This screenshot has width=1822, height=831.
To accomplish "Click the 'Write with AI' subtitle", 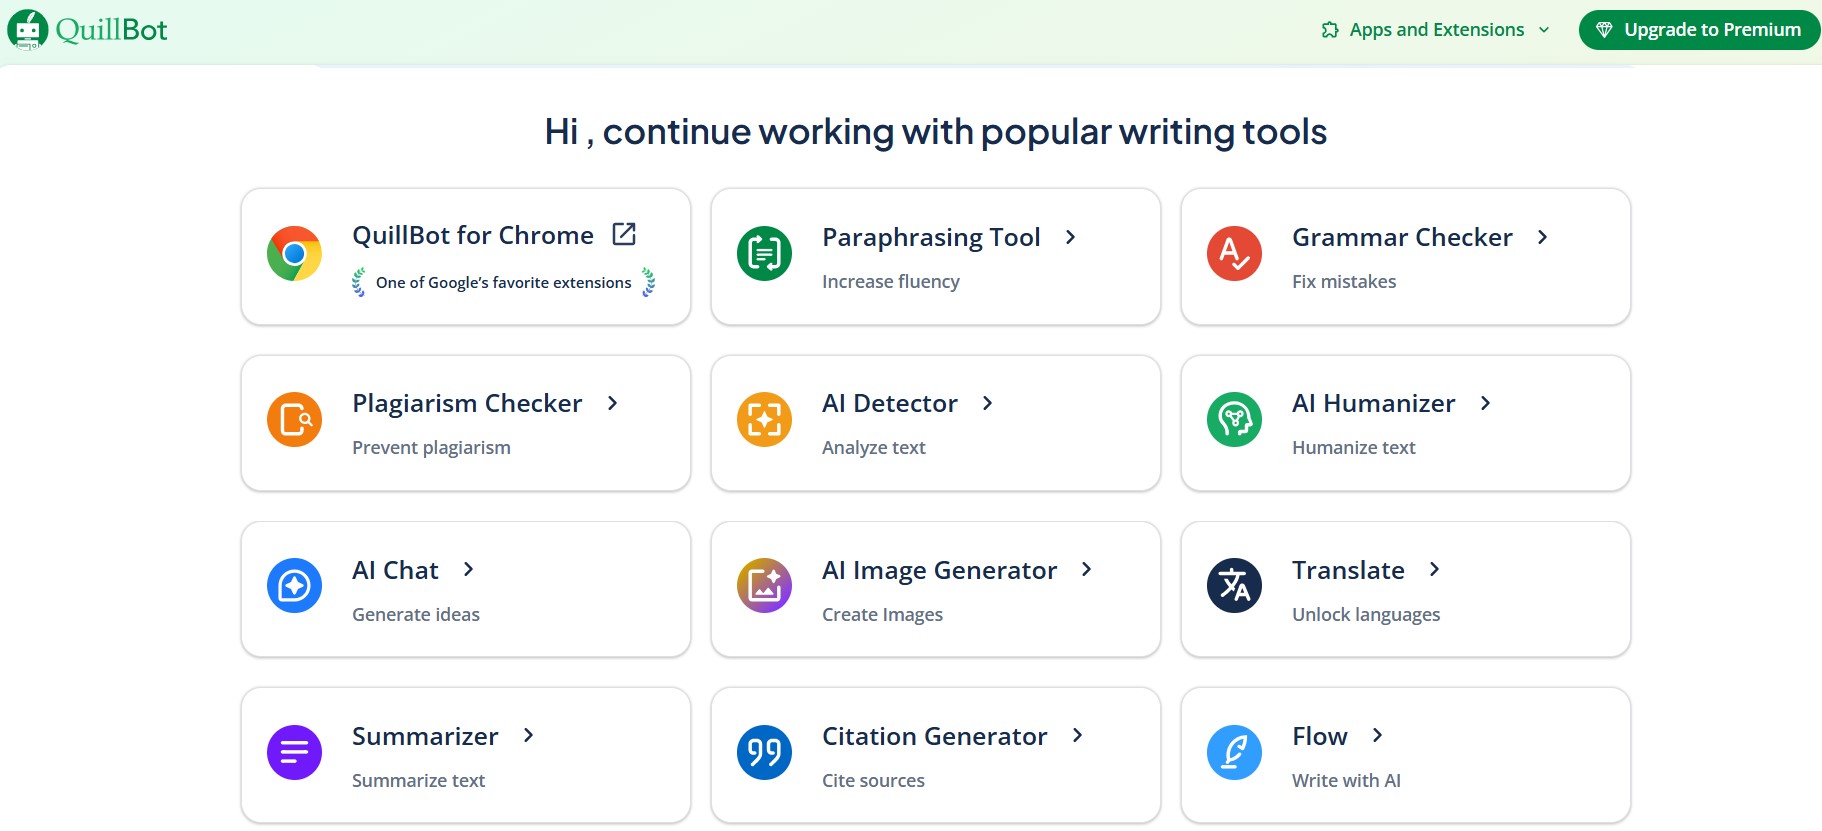I will (1346, 781).
